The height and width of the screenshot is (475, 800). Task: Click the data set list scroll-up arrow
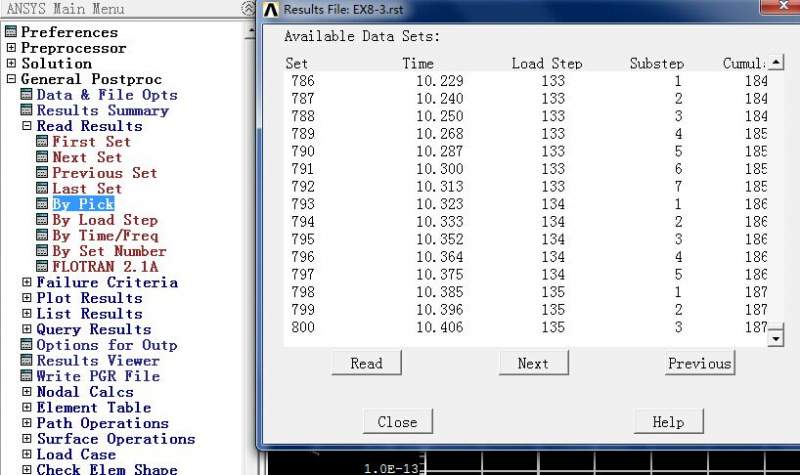[776, 63]
